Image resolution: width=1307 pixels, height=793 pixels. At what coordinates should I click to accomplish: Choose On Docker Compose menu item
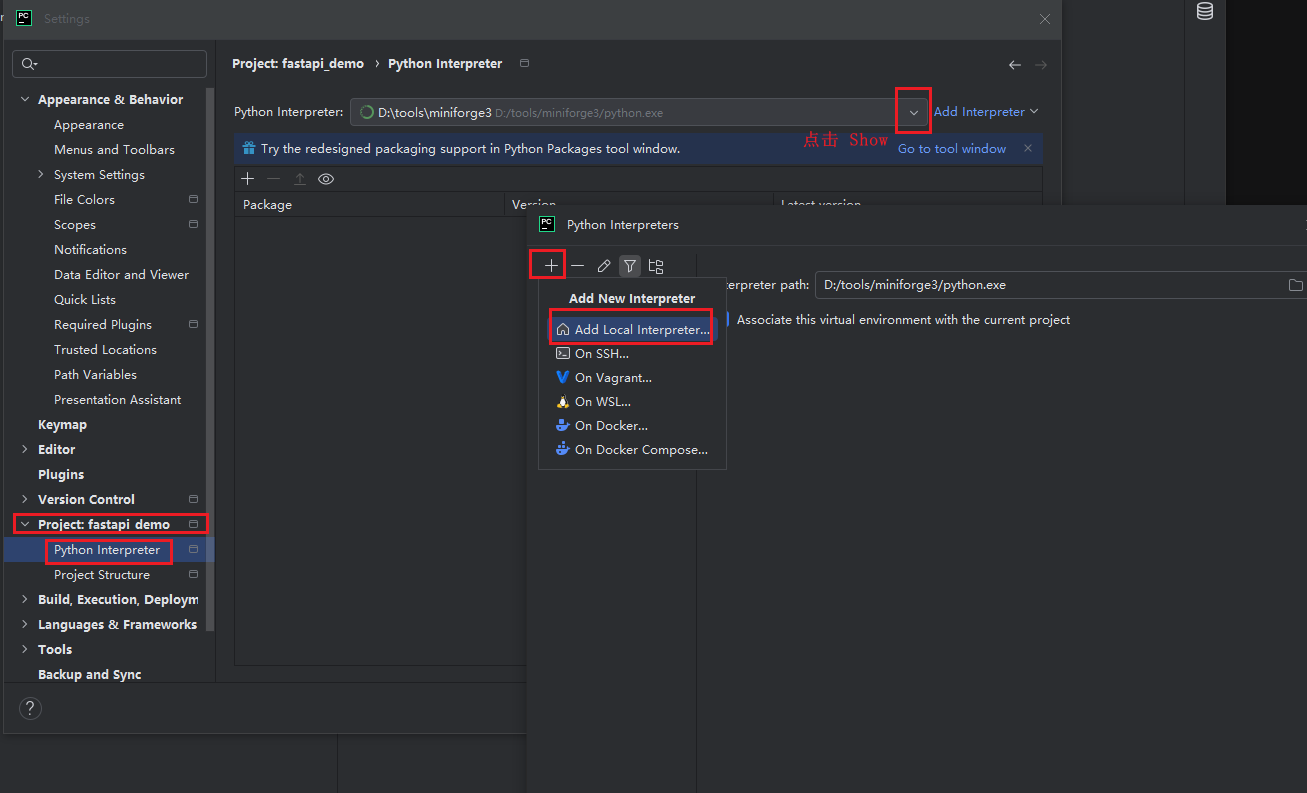[640, 450]
